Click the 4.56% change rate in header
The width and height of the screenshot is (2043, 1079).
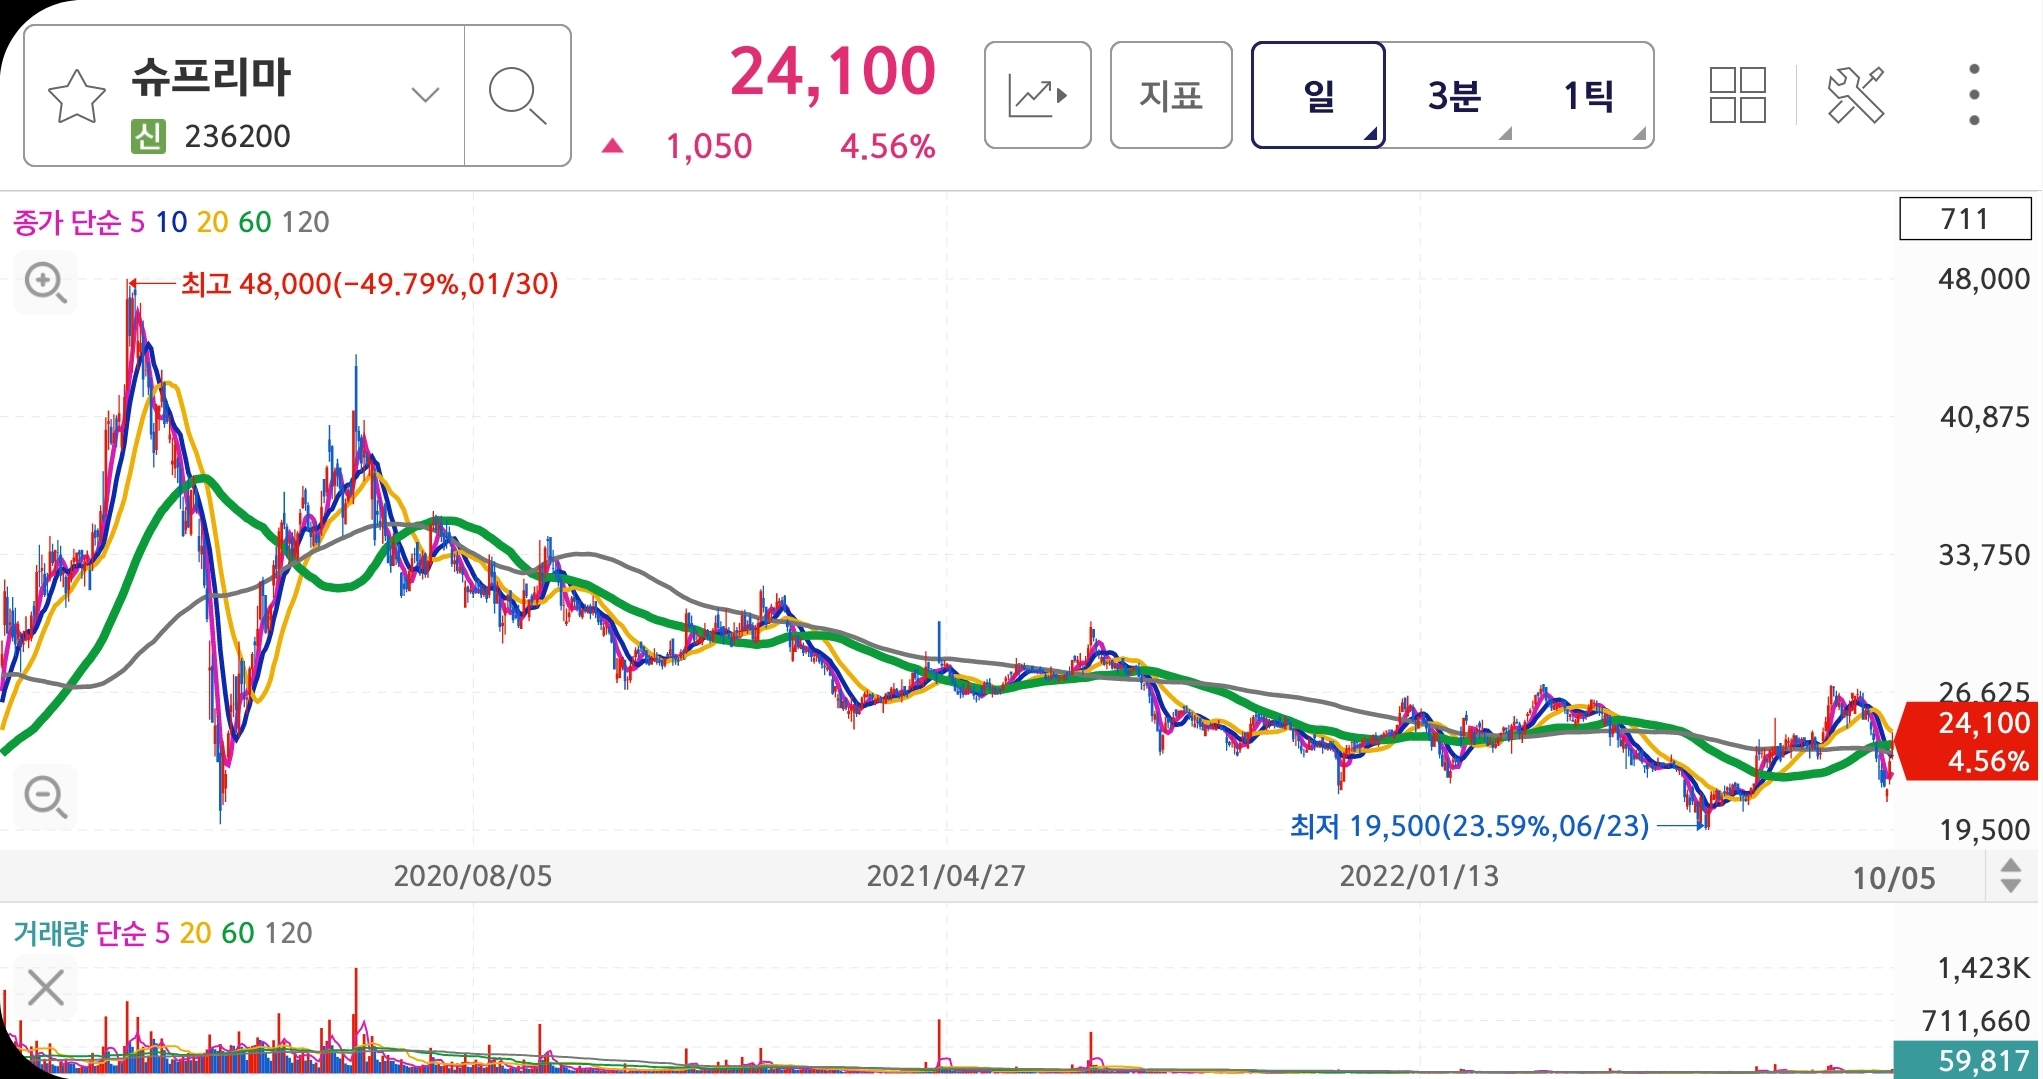tap(887, 147)
